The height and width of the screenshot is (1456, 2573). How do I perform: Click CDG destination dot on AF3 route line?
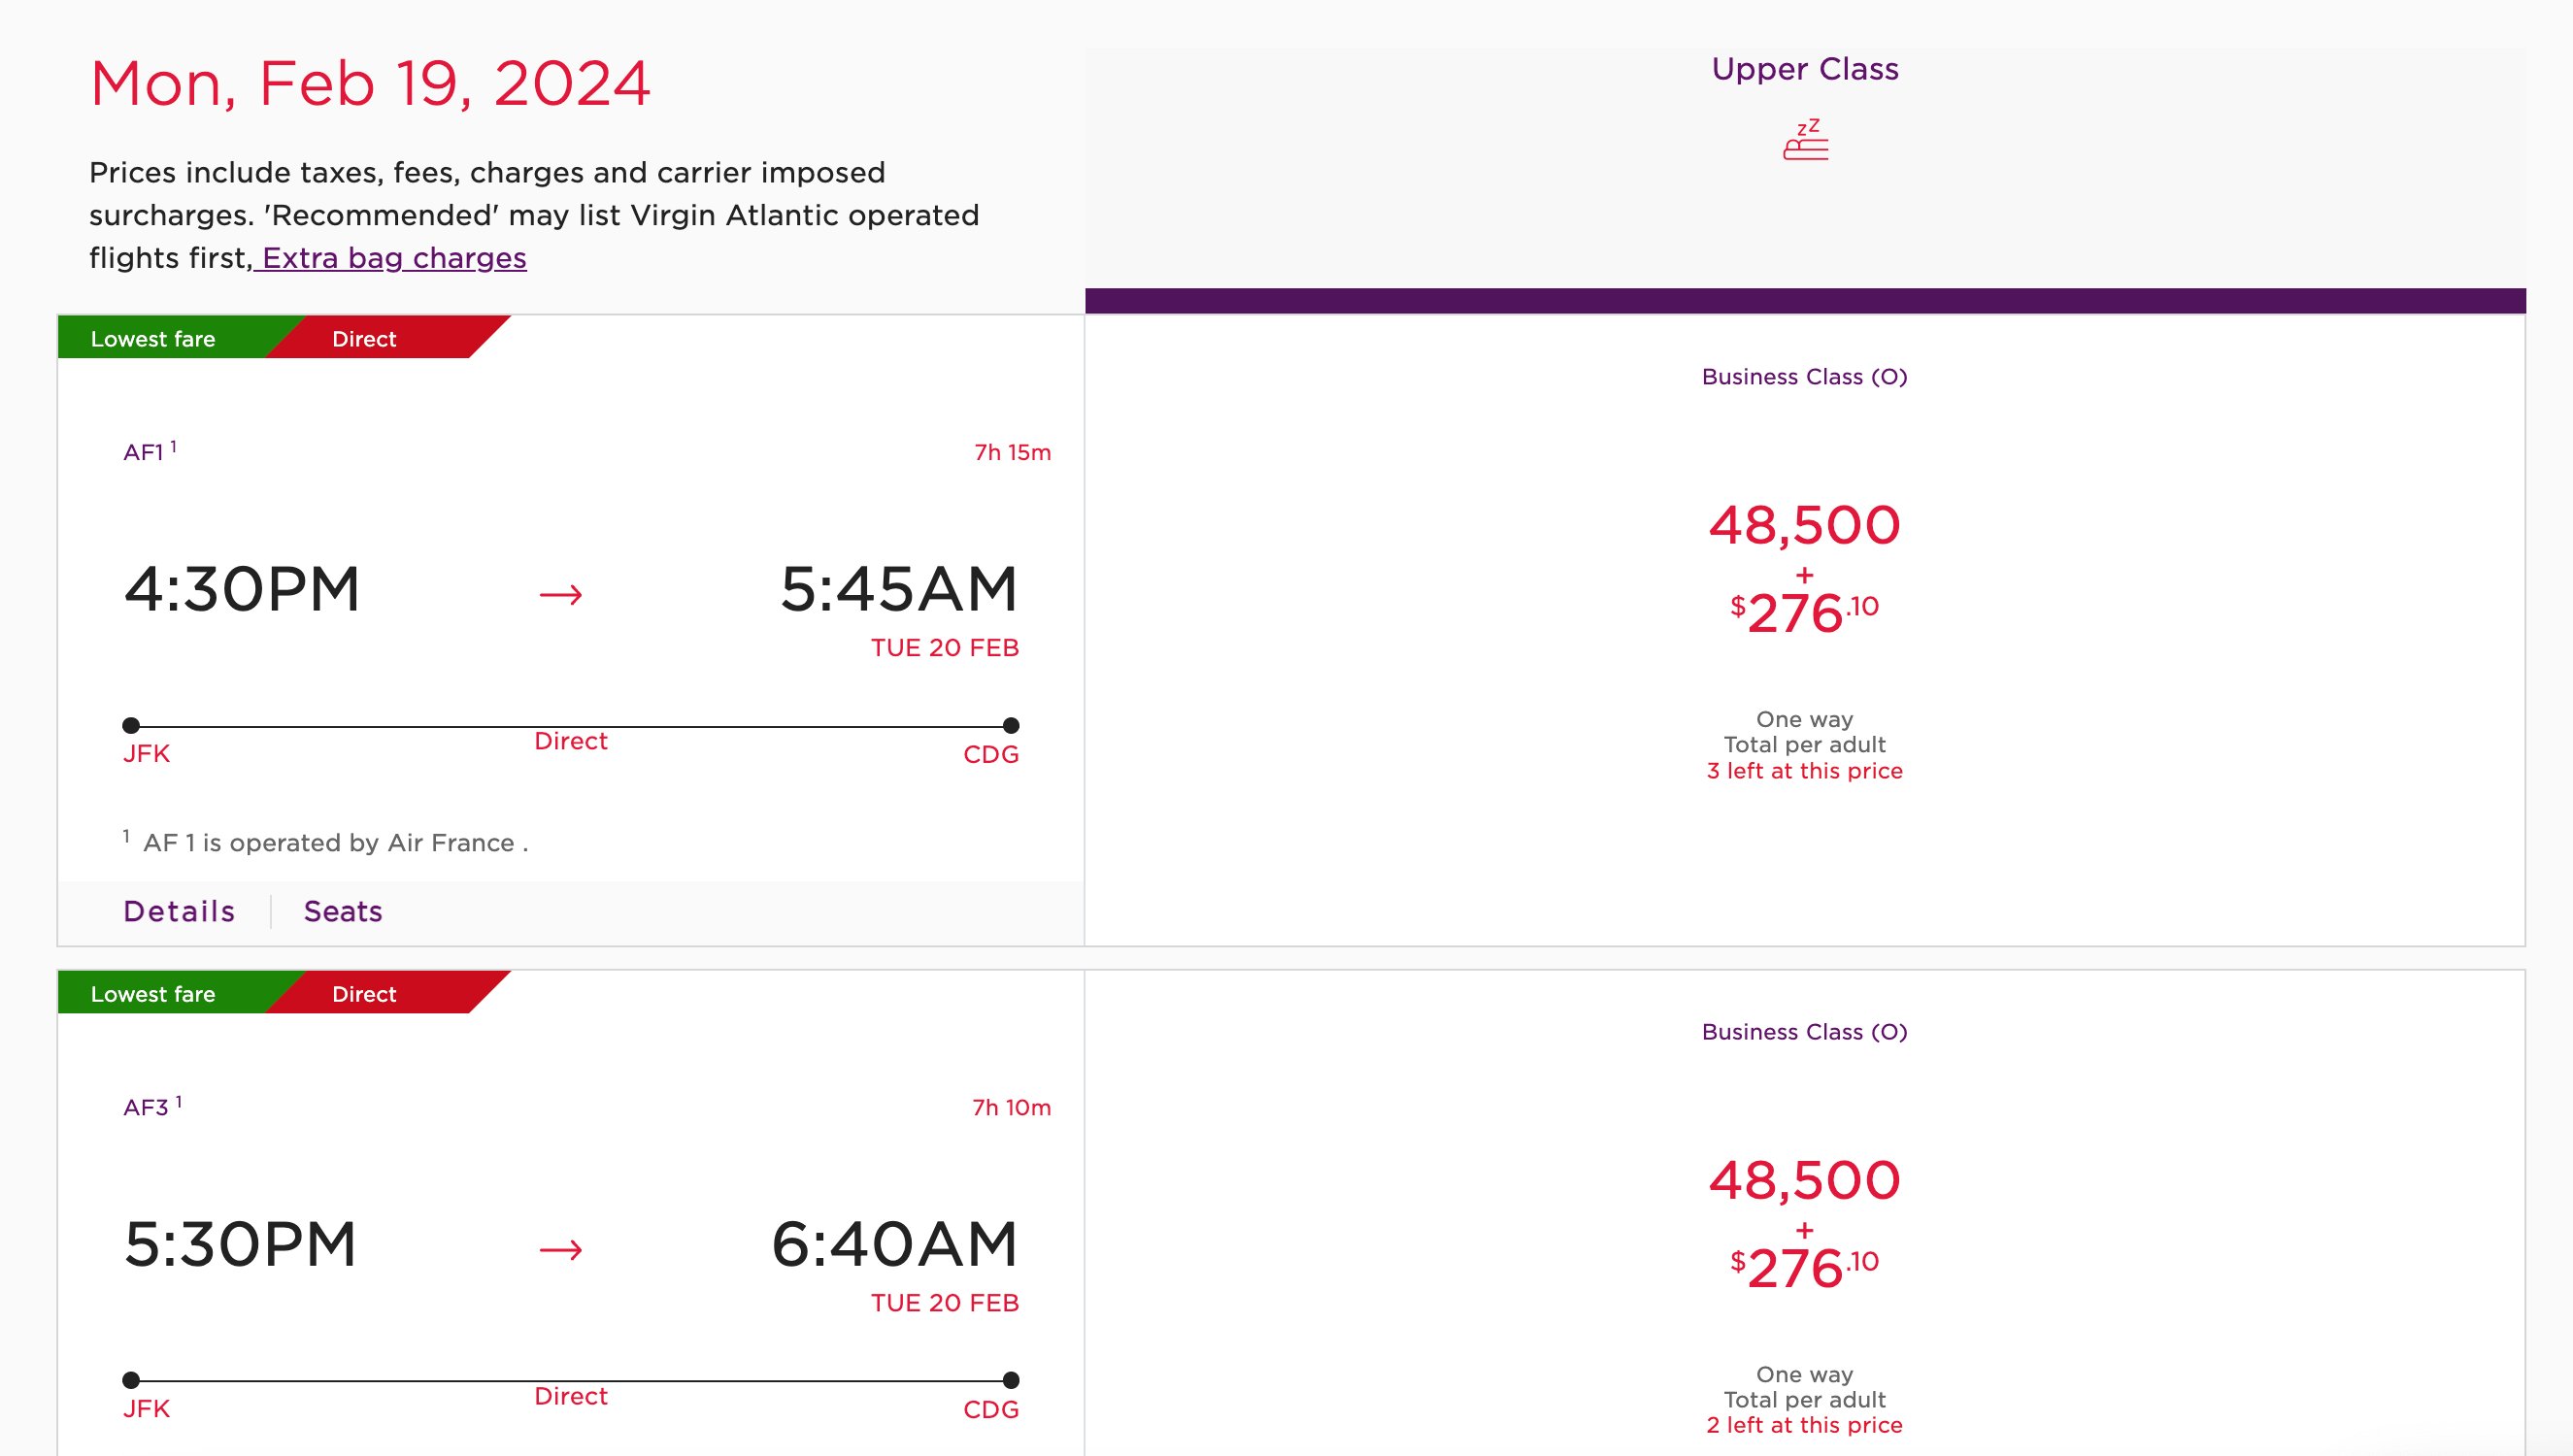coord(1011,1380)
